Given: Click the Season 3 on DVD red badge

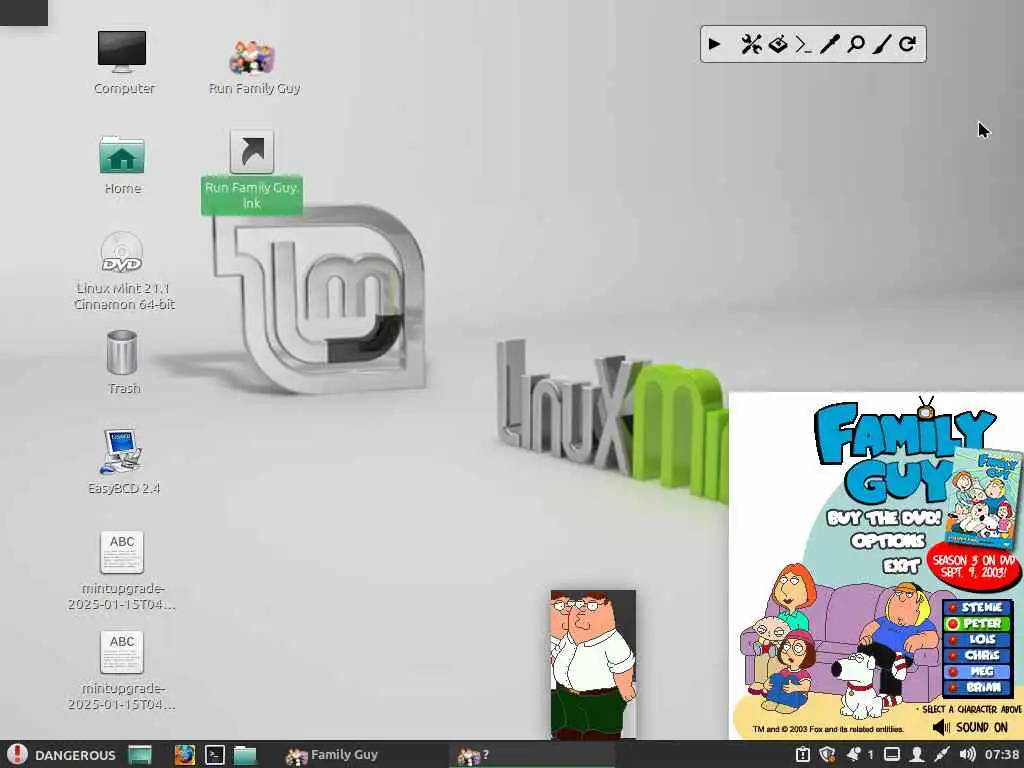Looking at the screenshot, I should pos(974,566).
